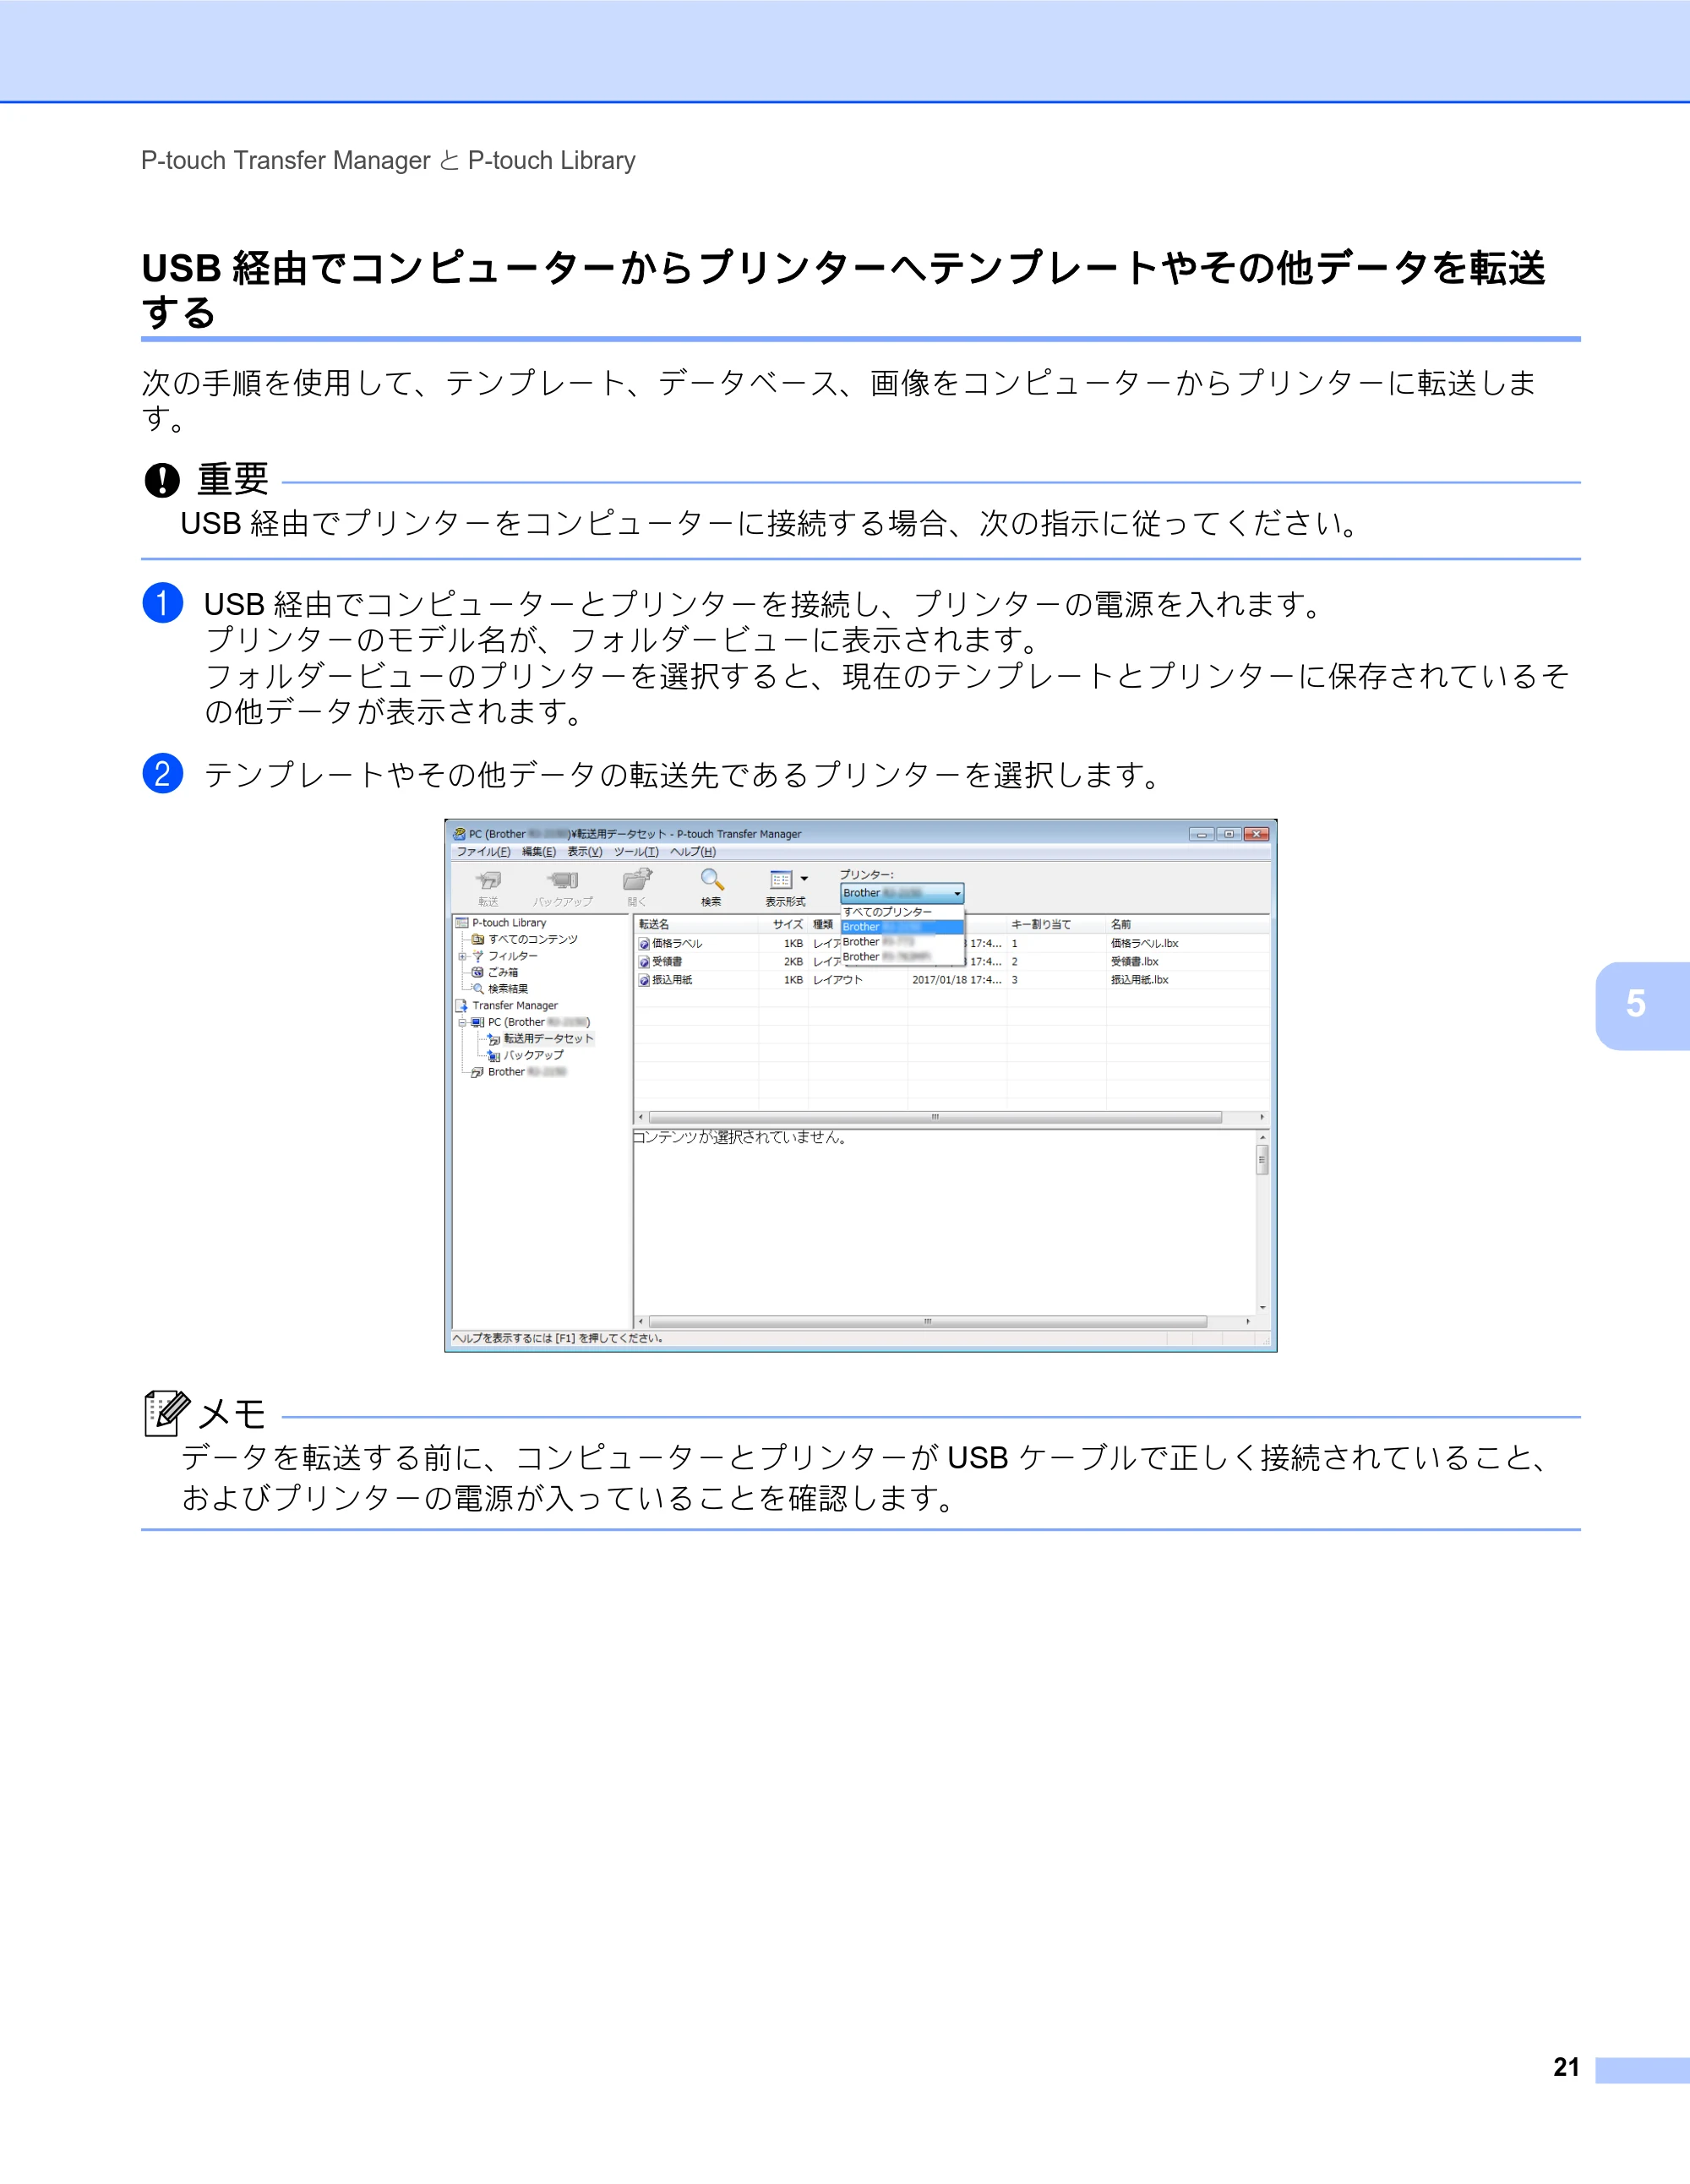
Task: Click the 転送 (Transfer) toolbar icon
Action: tap(488, 880)
